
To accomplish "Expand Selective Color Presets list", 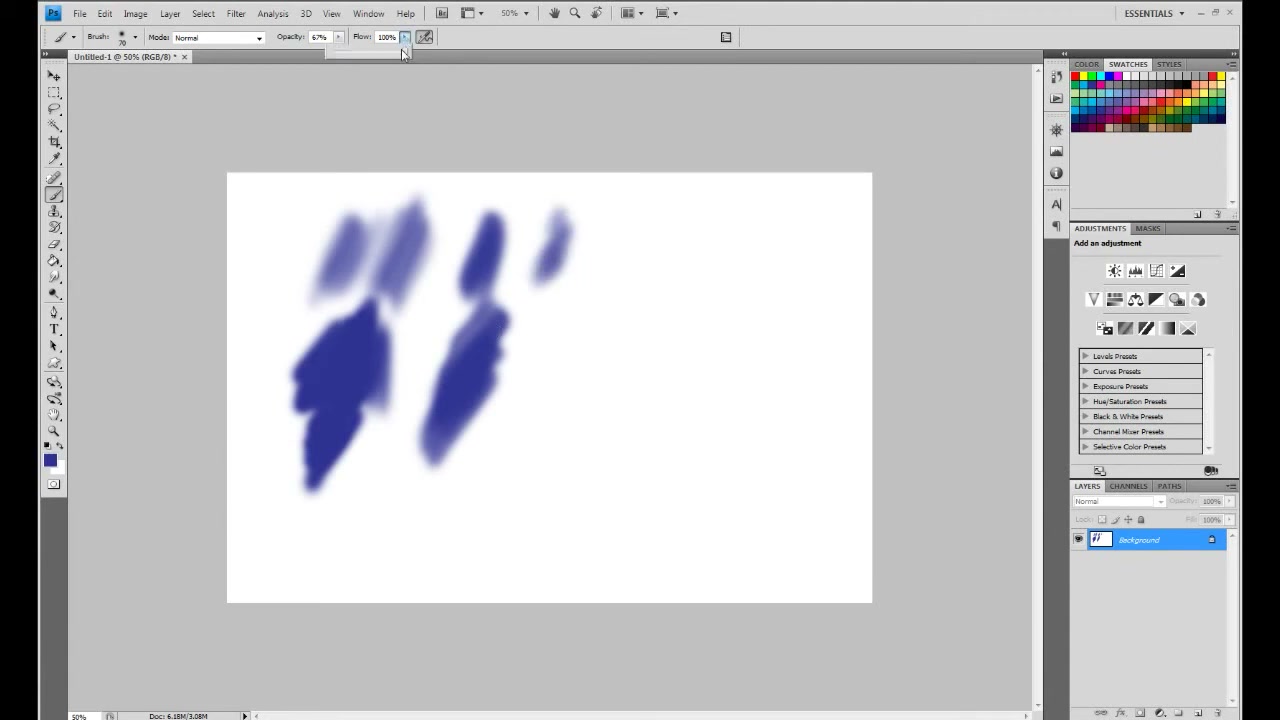I will [x=1085, y=446].
